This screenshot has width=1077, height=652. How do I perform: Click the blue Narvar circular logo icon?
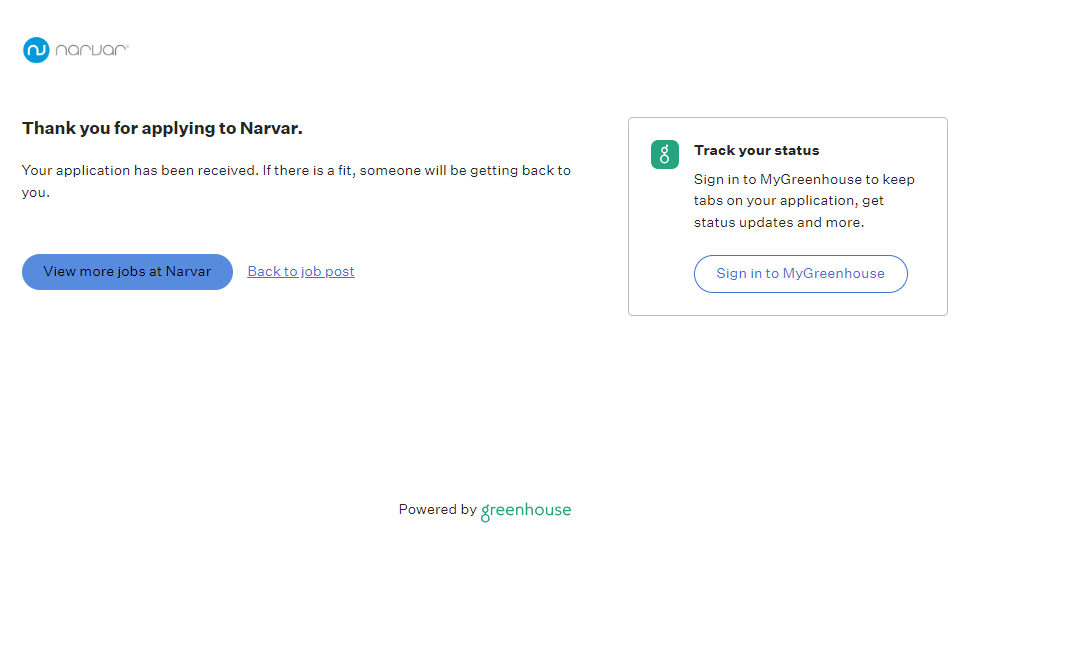pos(36,50)
